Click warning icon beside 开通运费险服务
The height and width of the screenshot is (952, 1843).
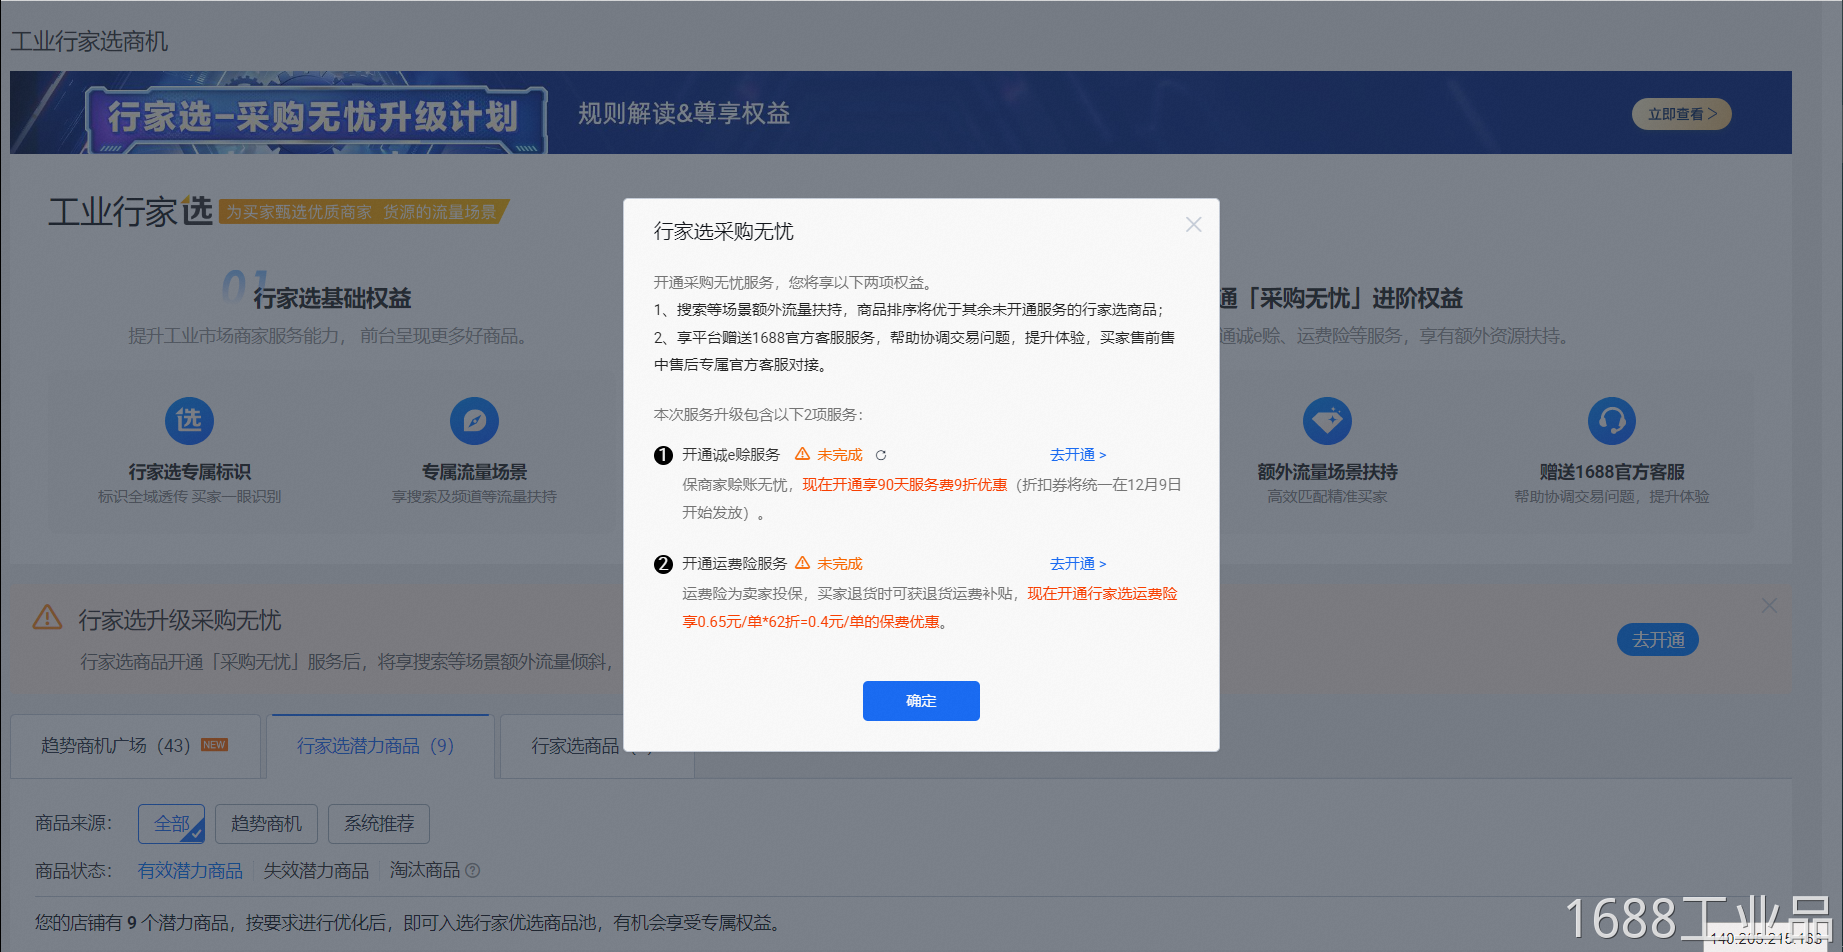click(802, 563)
